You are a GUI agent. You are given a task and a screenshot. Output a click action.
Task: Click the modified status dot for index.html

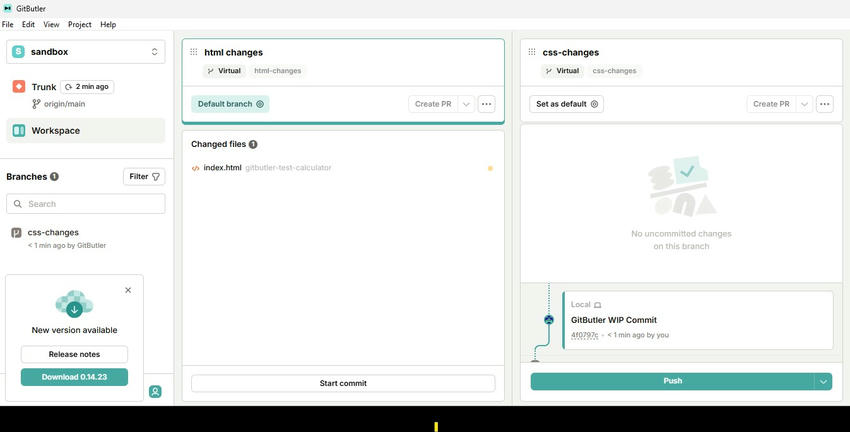tap(490, 168)
